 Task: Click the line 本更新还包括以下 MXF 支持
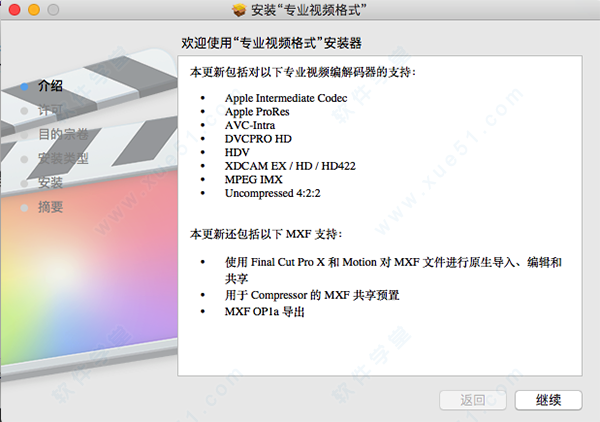(266, 234)
